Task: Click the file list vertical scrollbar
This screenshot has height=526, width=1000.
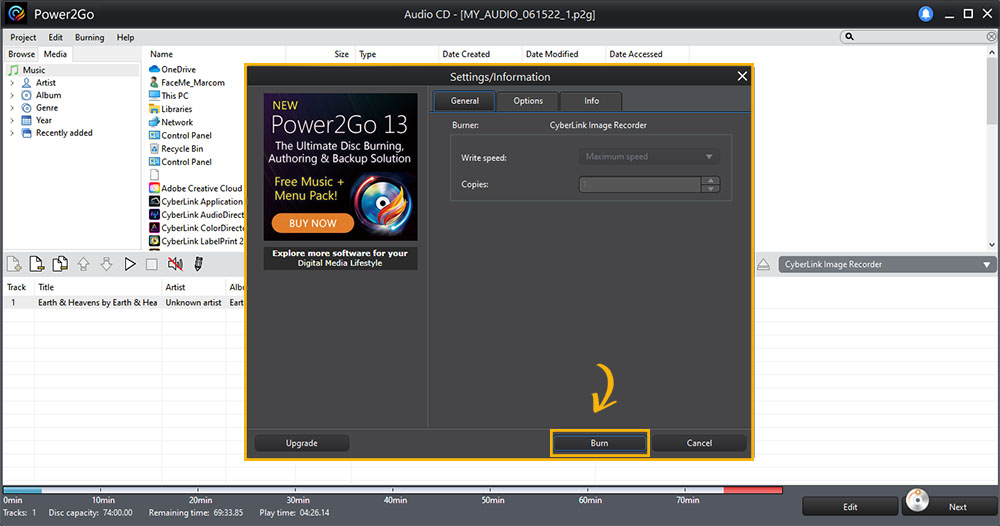Action: coord(992,148)
